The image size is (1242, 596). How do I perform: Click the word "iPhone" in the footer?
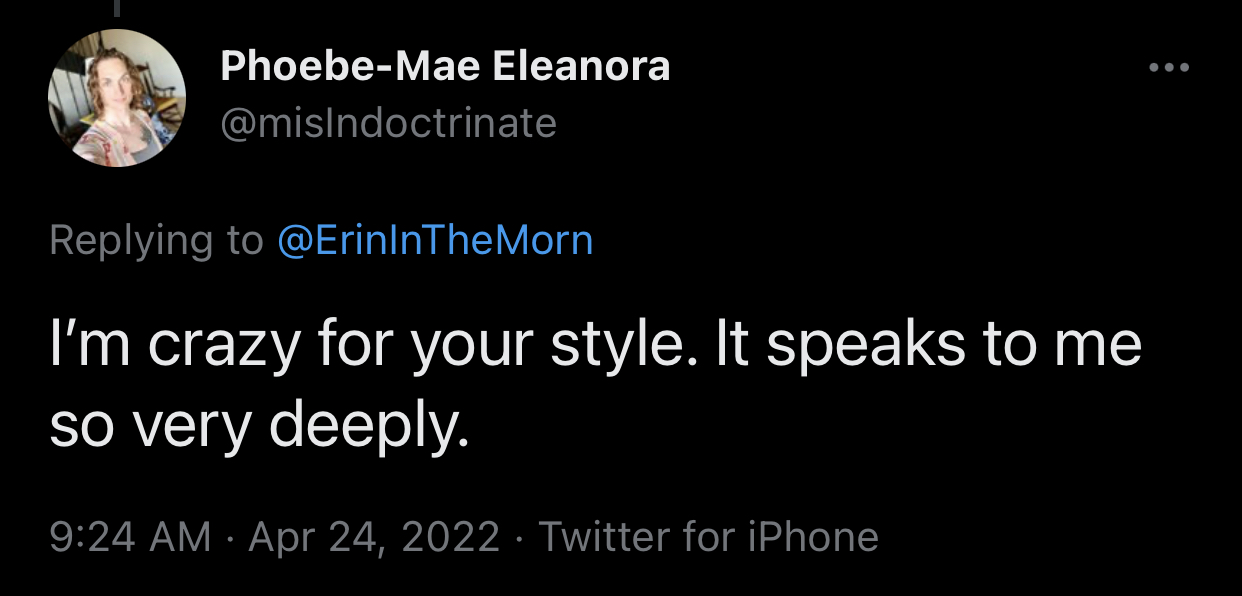812,537
